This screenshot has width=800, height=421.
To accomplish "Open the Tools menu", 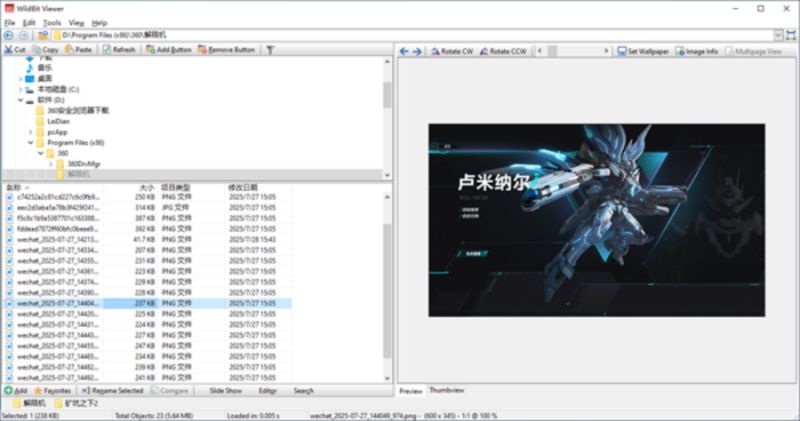I will coord(52,22).
